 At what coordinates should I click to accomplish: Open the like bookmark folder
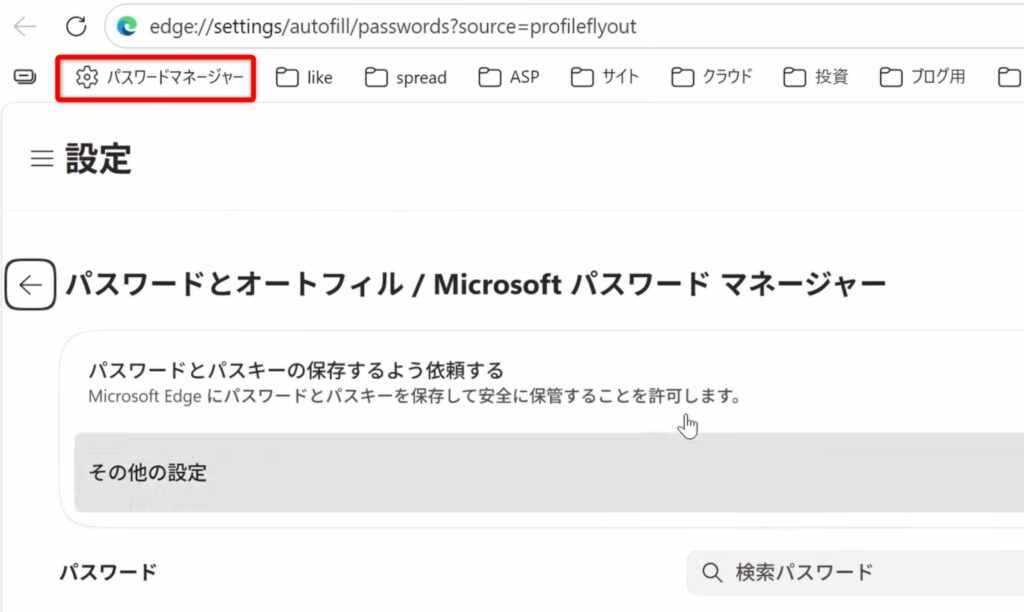click(x=304, y=77)
